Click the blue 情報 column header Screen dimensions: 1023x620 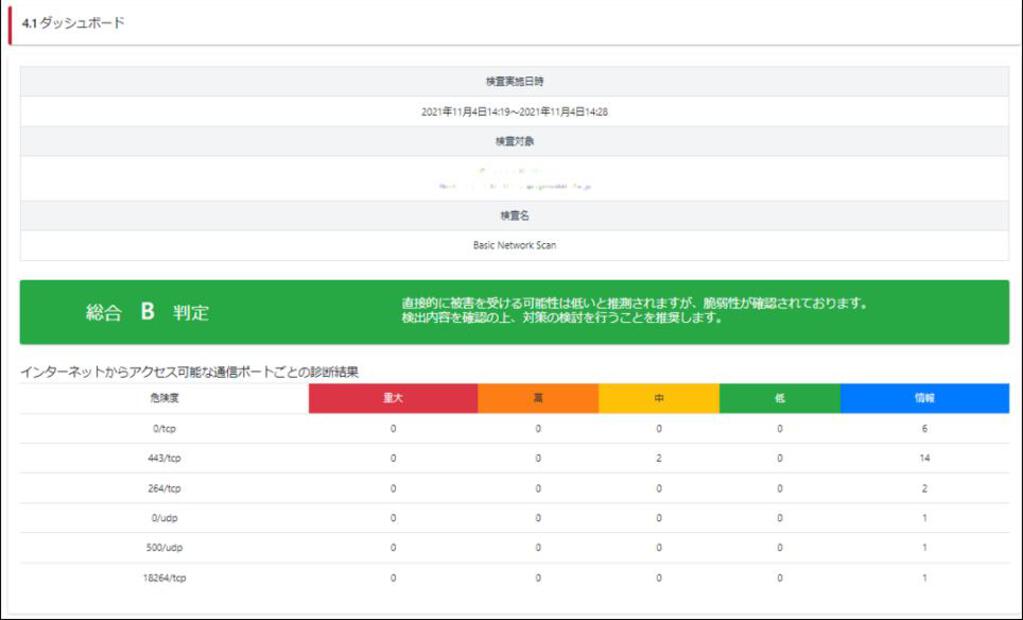pos(922,397)
